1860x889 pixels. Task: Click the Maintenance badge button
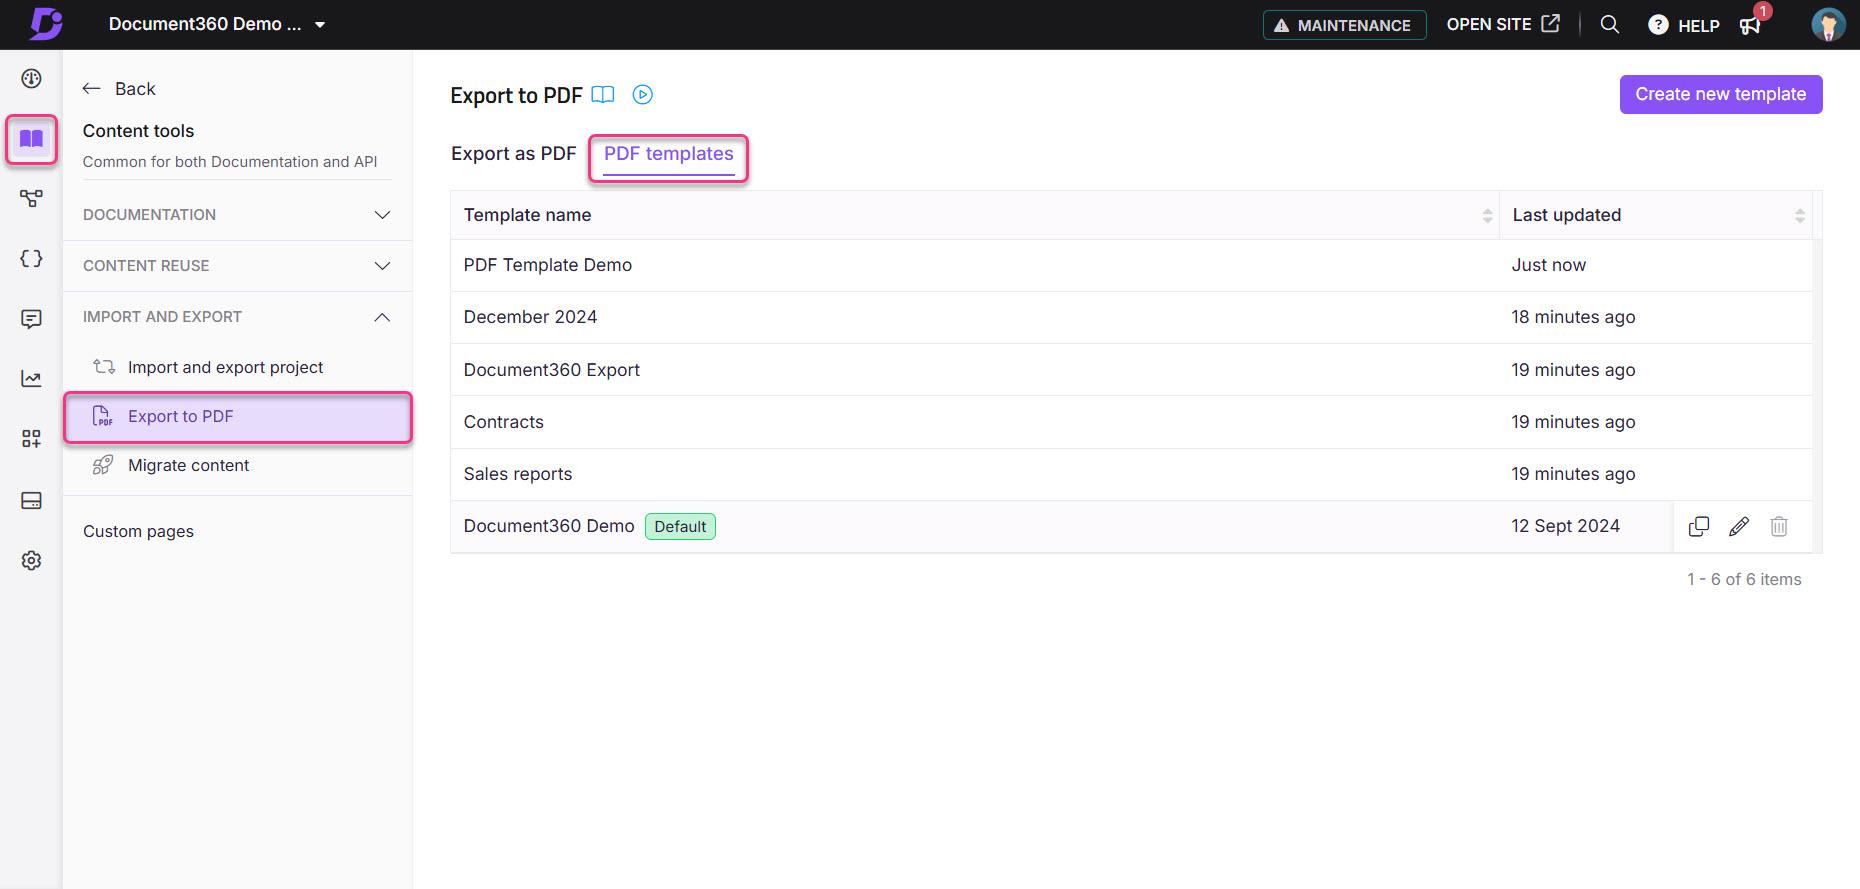coord(1344,25)
